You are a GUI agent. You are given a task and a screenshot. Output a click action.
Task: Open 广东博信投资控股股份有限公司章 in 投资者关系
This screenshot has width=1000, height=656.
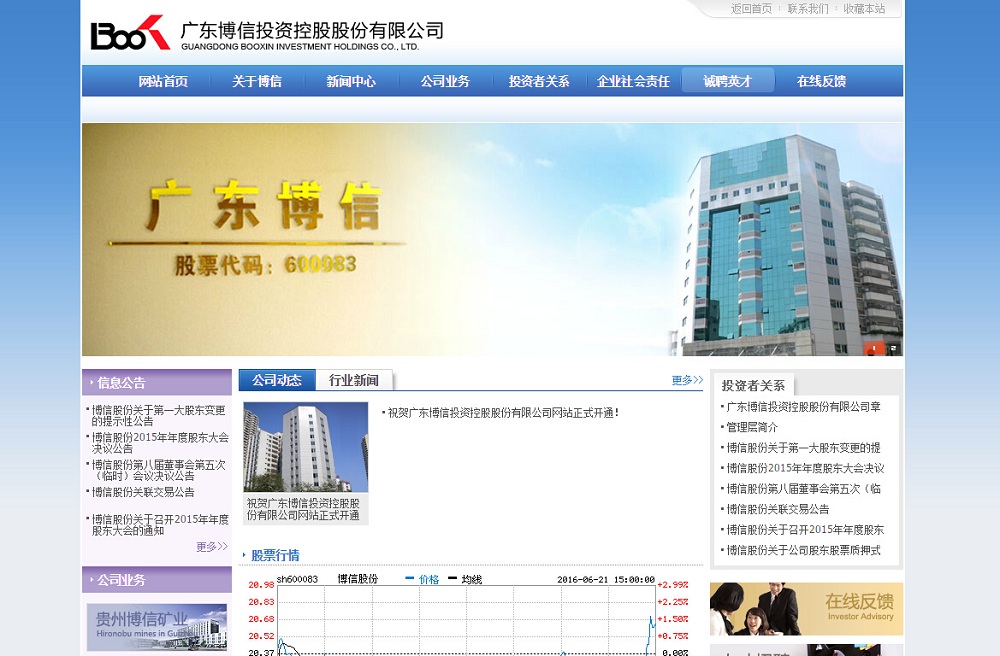[x=803, y=407]
